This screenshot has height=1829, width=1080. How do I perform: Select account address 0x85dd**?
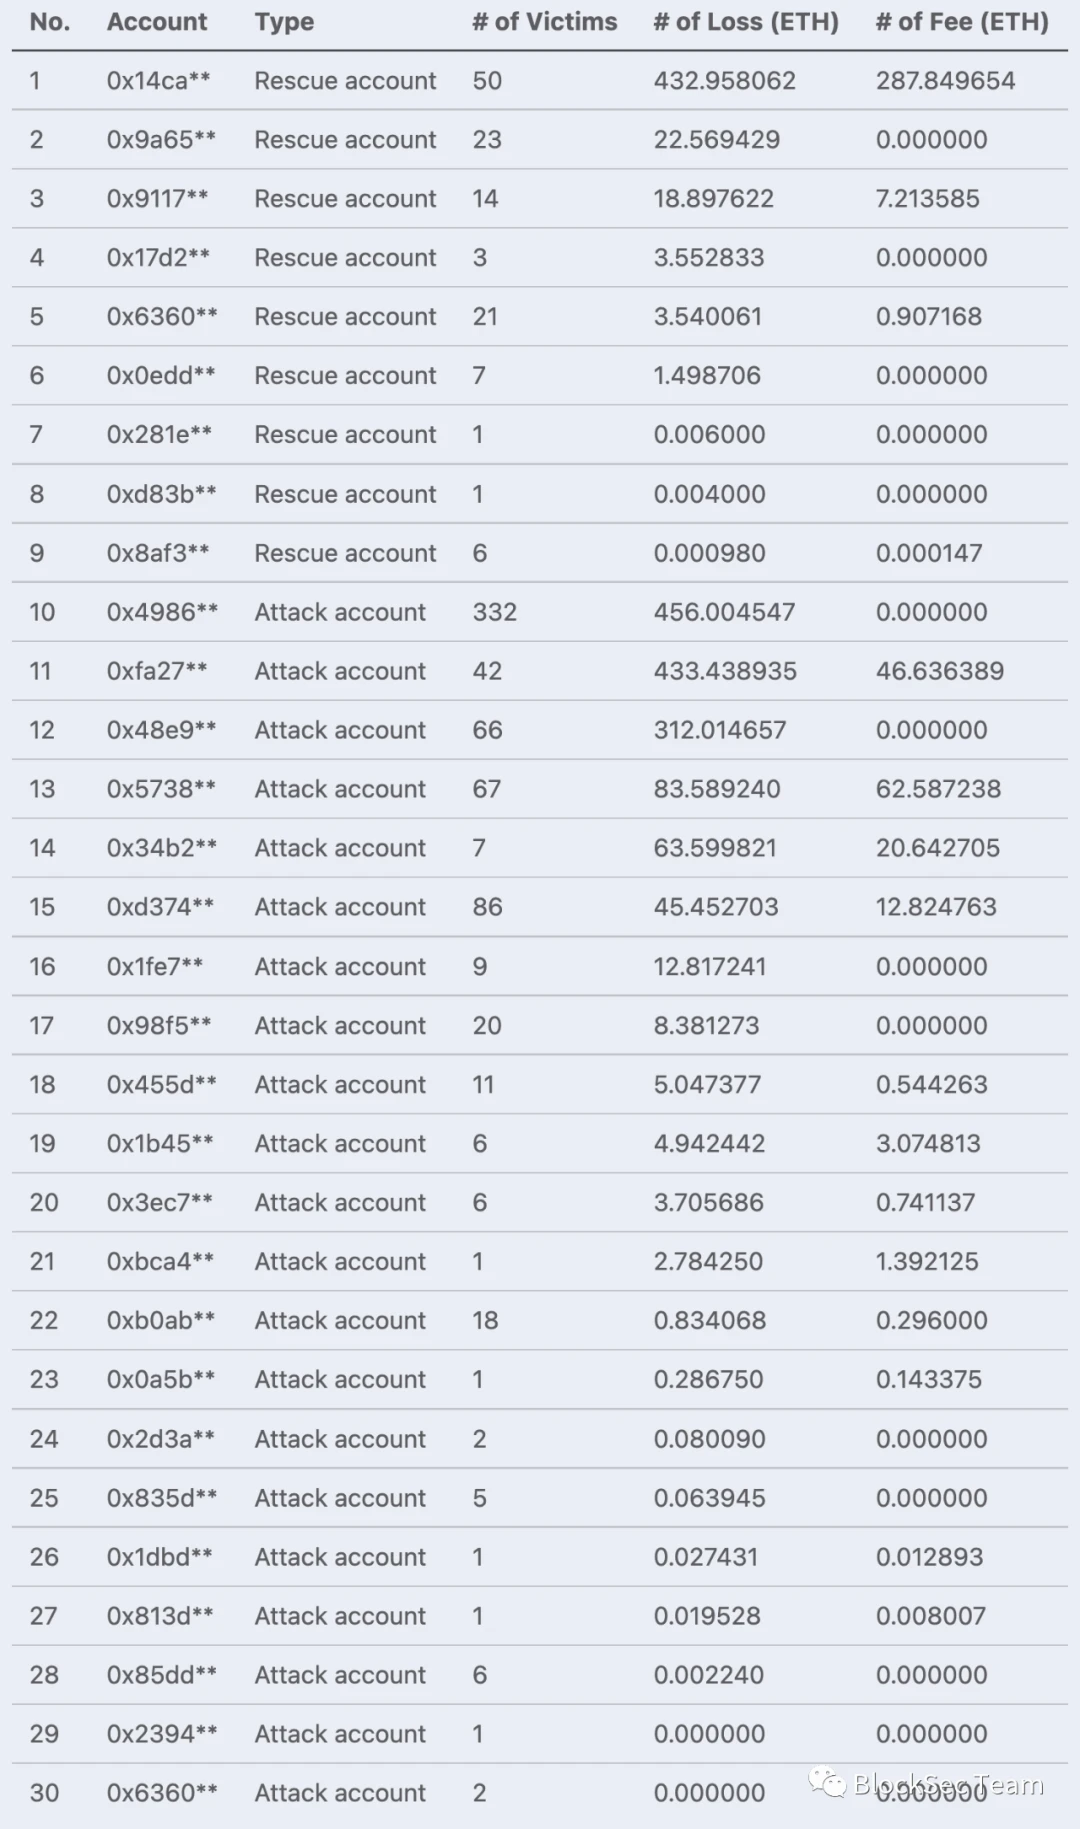pos(162,1675)
